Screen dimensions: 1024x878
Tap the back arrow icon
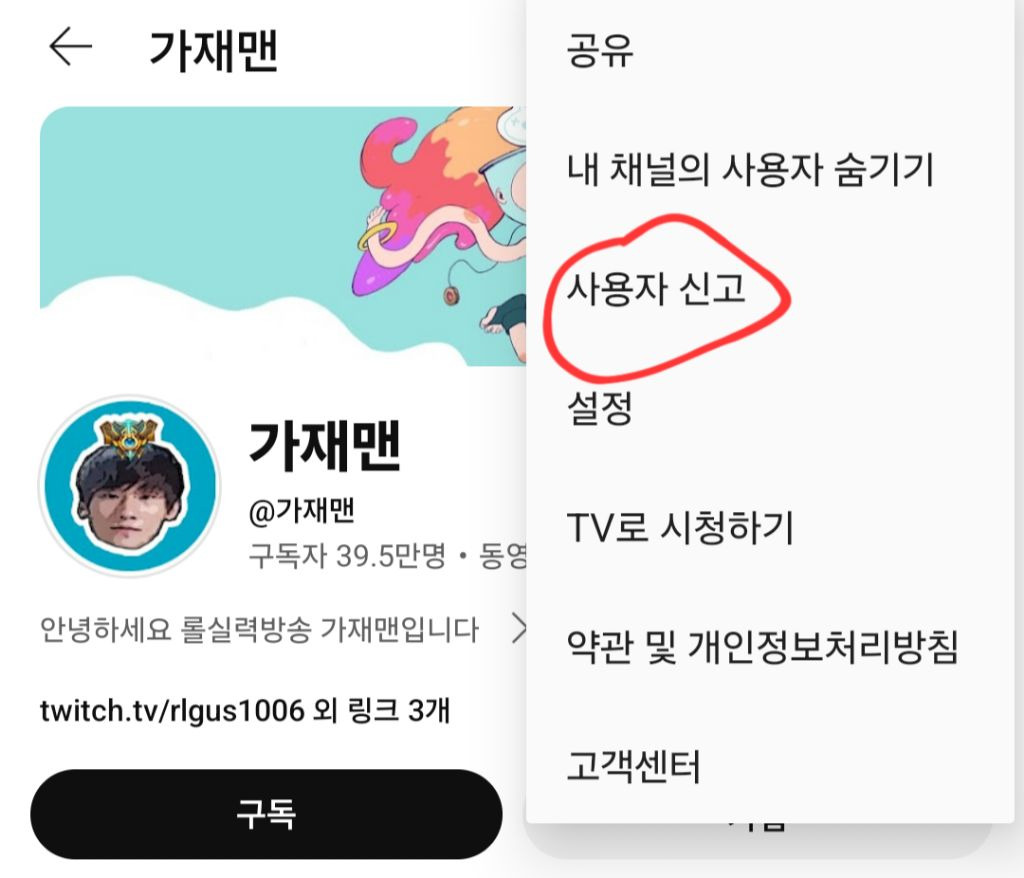[x=71, y=46]
